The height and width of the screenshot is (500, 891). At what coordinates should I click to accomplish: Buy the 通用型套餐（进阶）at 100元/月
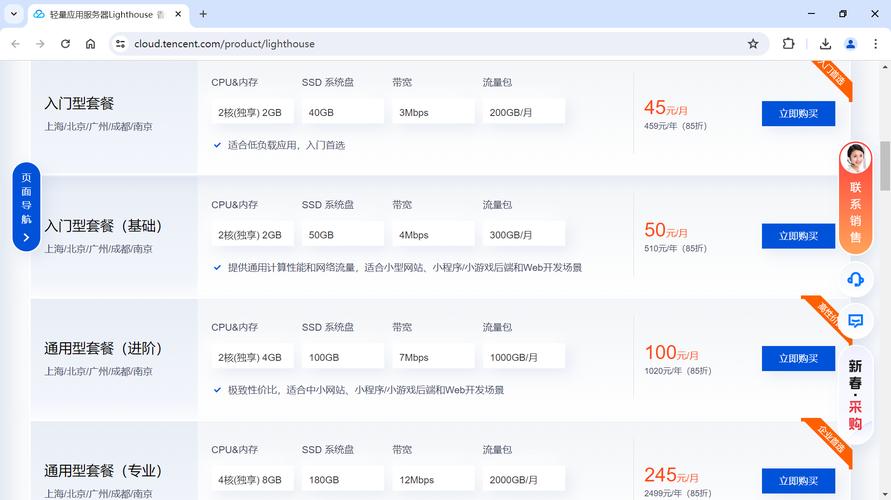tap(798, 358)
